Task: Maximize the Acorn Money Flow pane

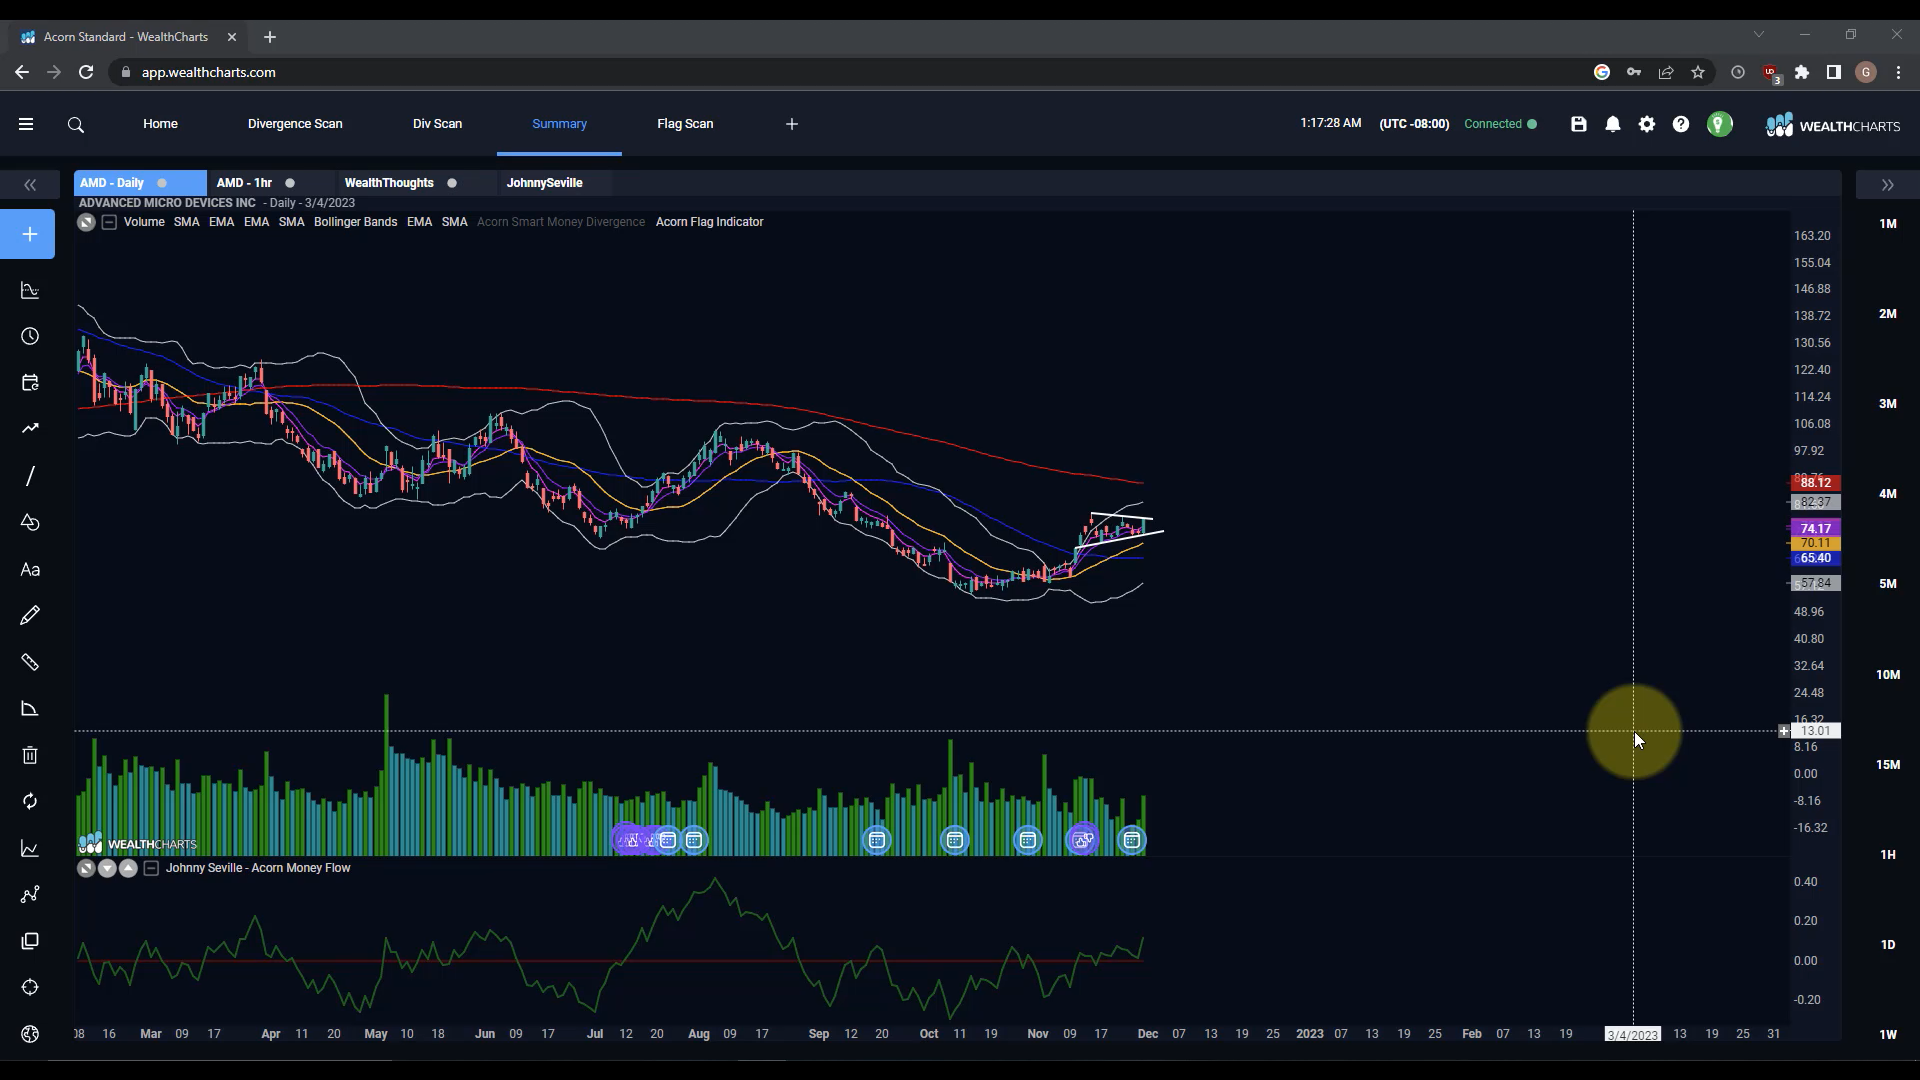Action: (86, 868)
